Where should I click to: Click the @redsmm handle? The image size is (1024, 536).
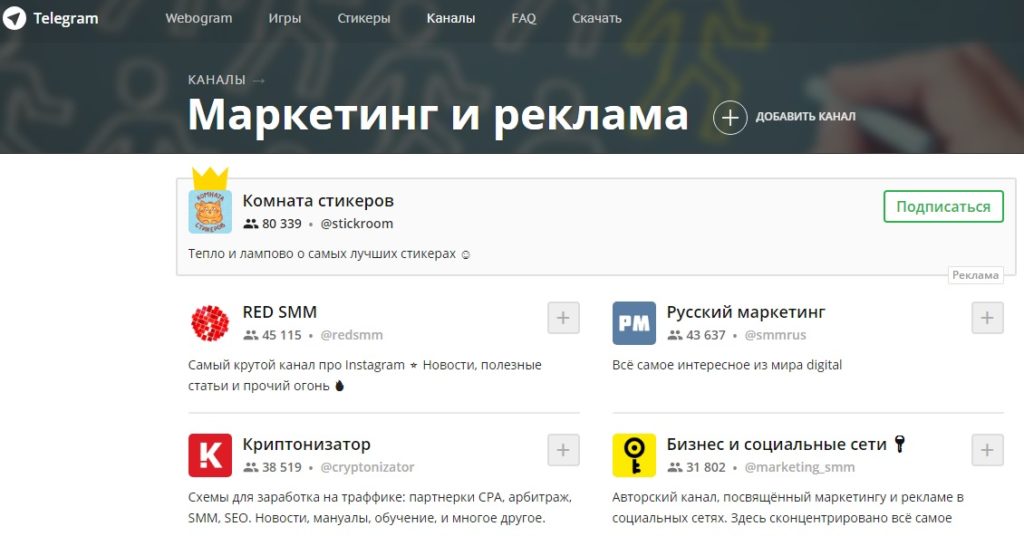[351, 335]
